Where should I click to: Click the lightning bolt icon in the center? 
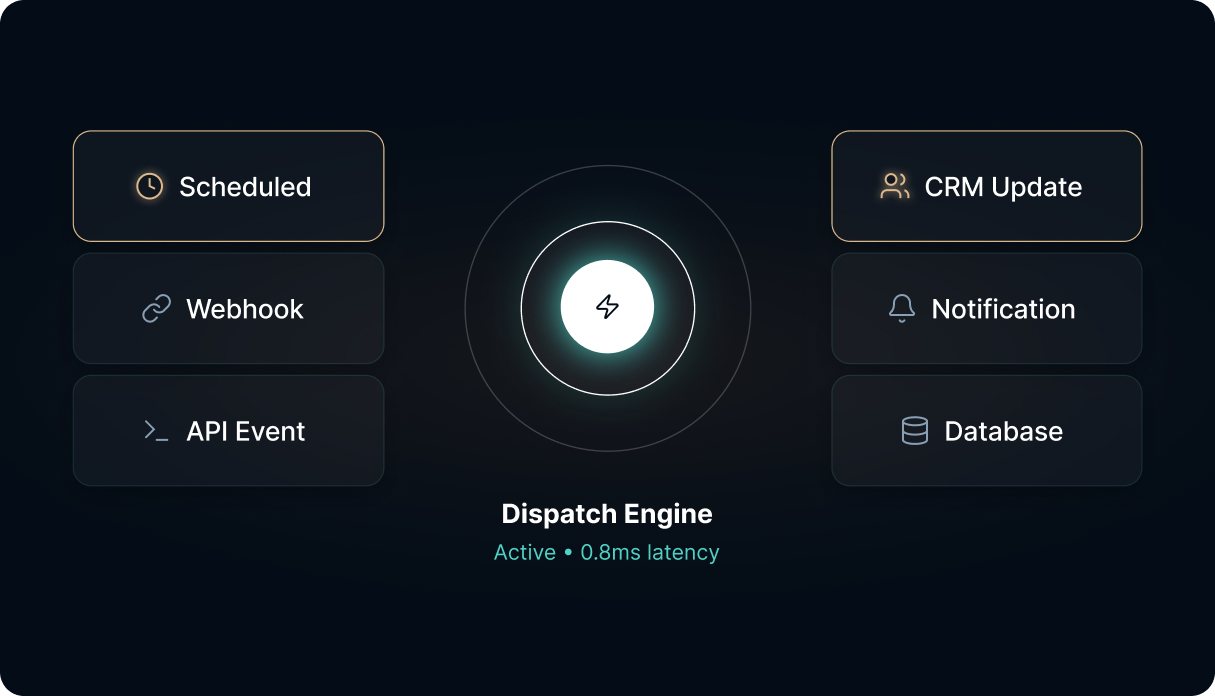(607, 307)
